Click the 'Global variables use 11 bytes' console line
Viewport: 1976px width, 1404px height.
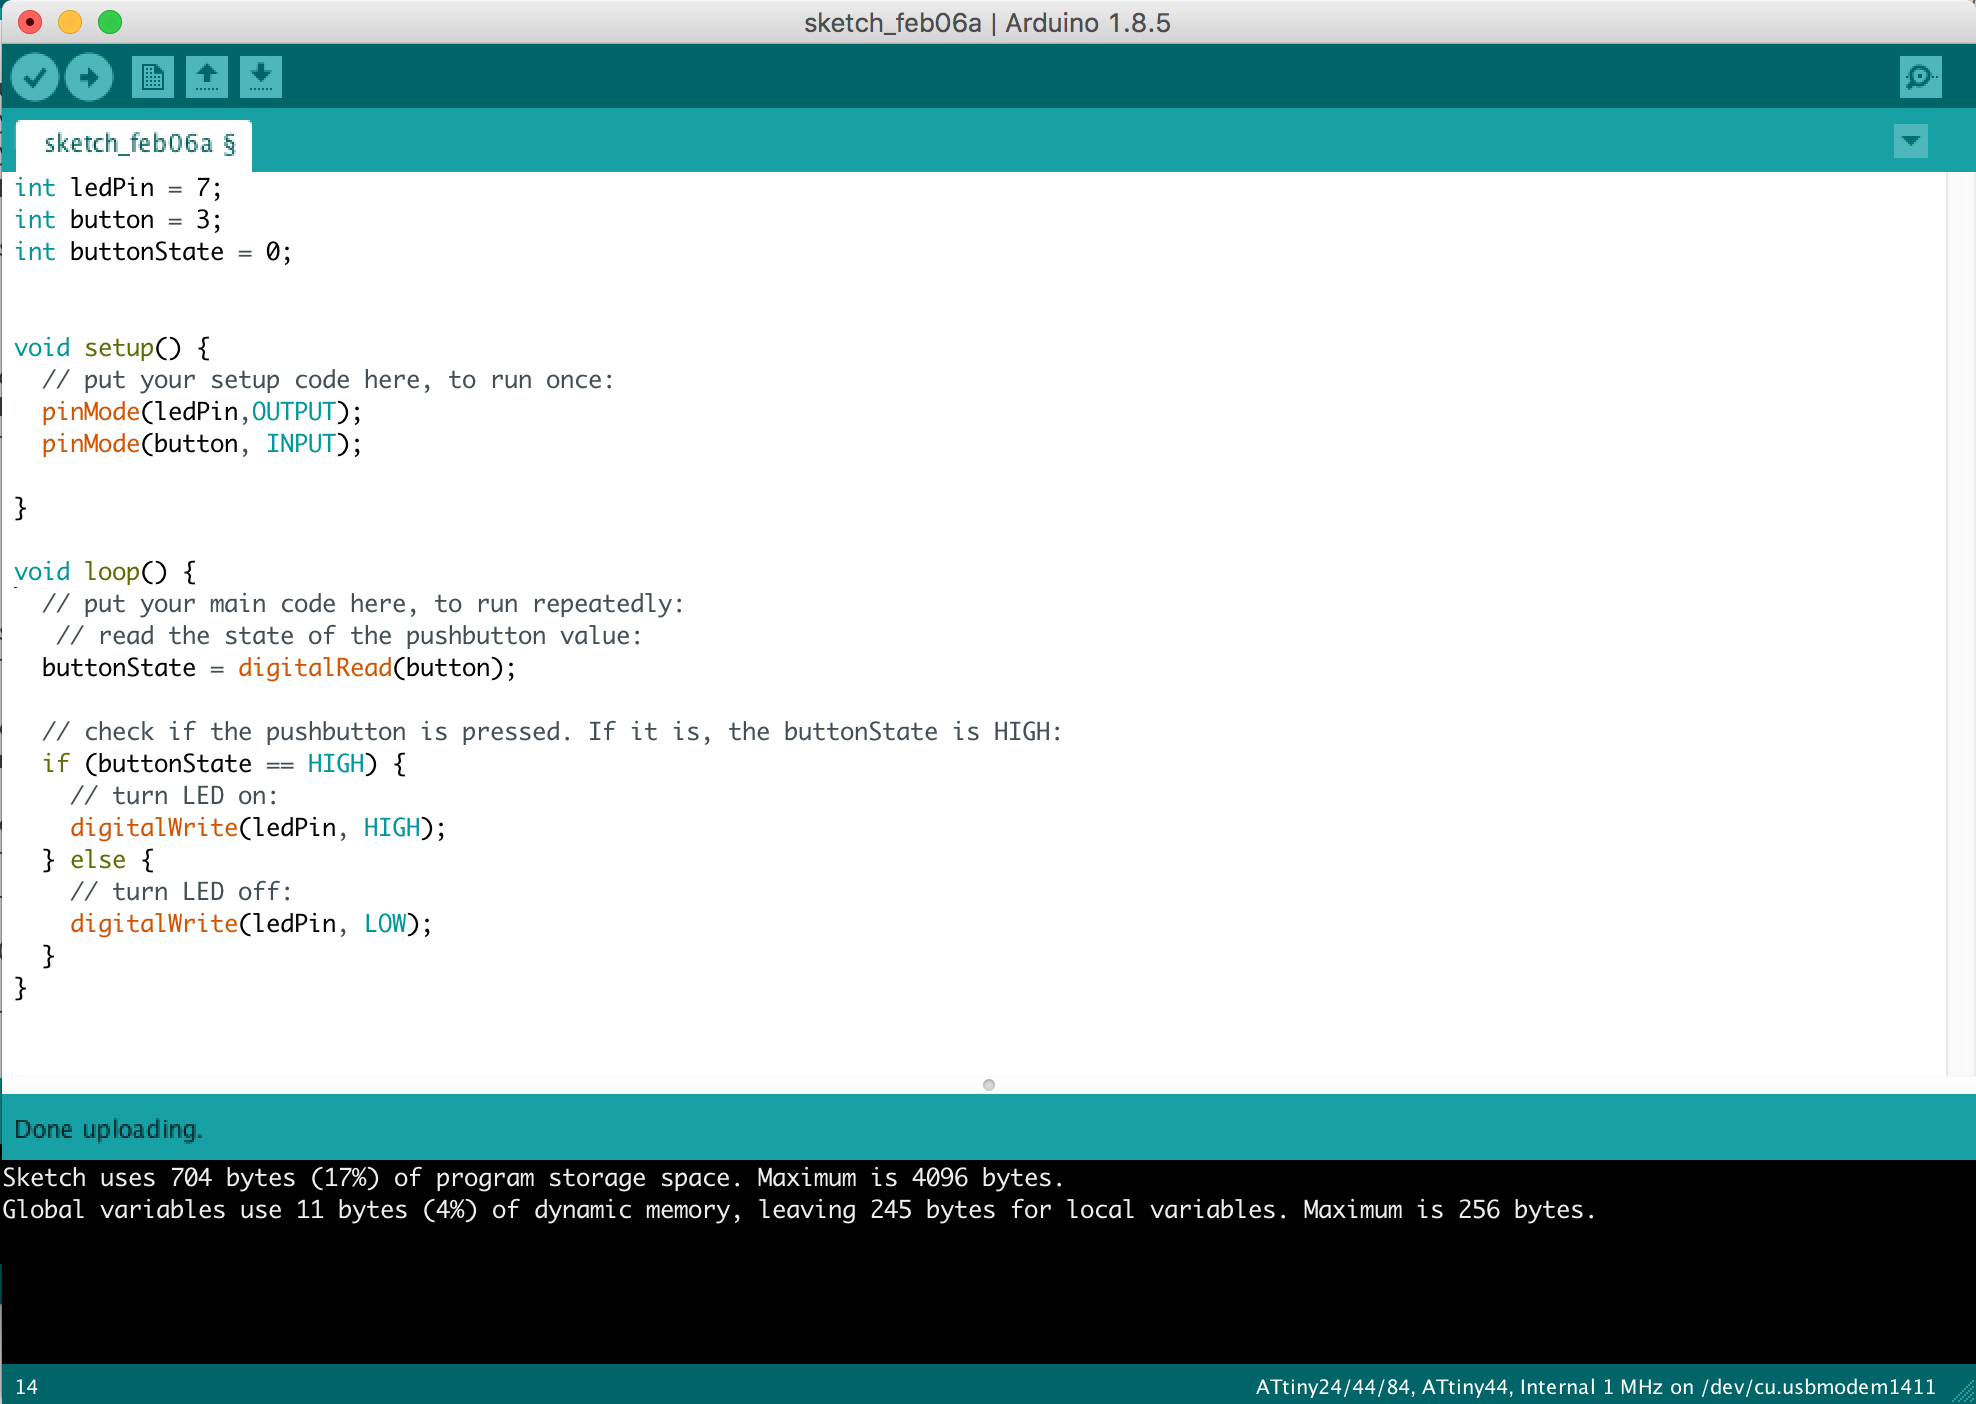(x=799, y=1210)
